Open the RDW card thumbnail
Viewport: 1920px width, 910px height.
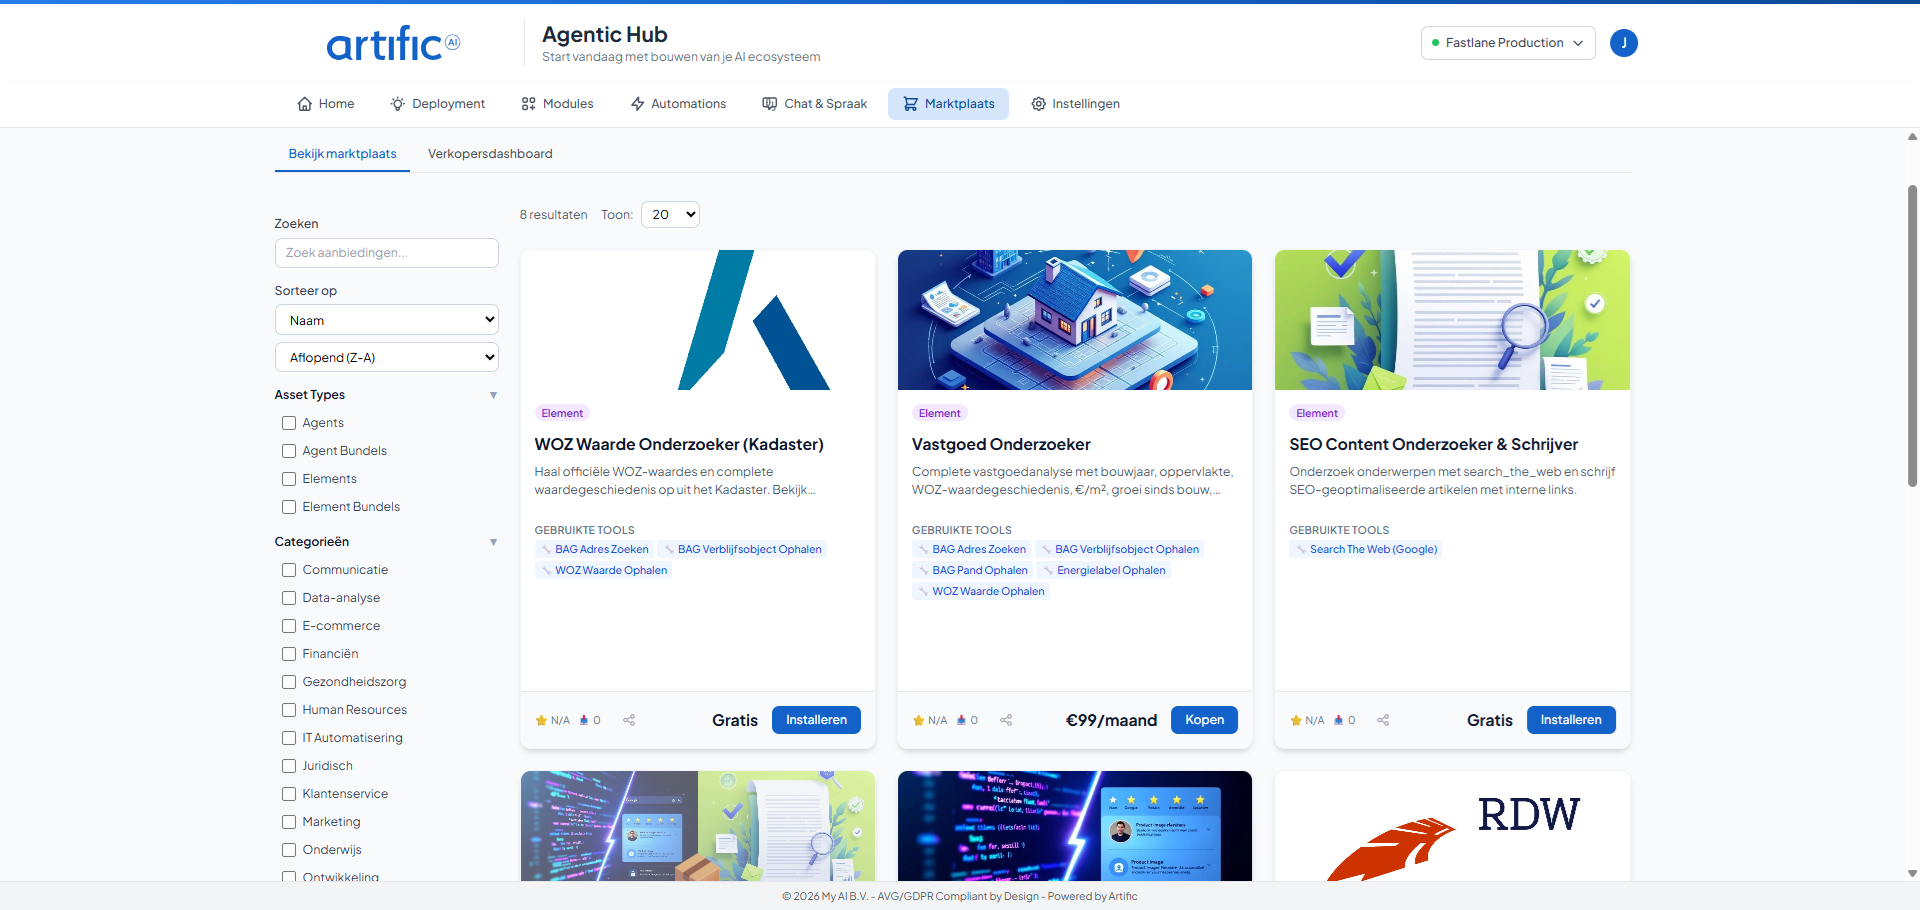tap(1452, 826)
